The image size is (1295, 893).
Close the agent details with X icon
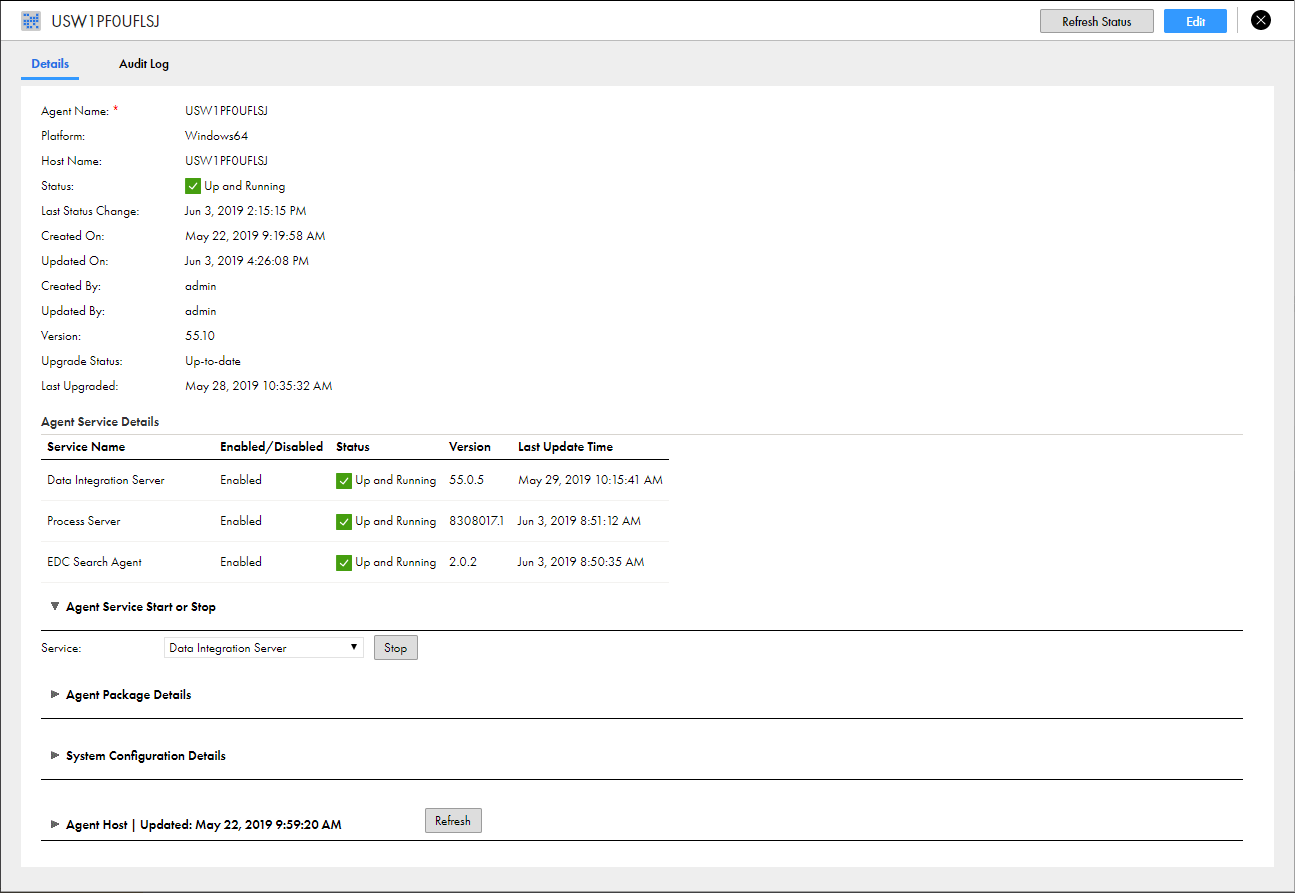(1261, 20)
